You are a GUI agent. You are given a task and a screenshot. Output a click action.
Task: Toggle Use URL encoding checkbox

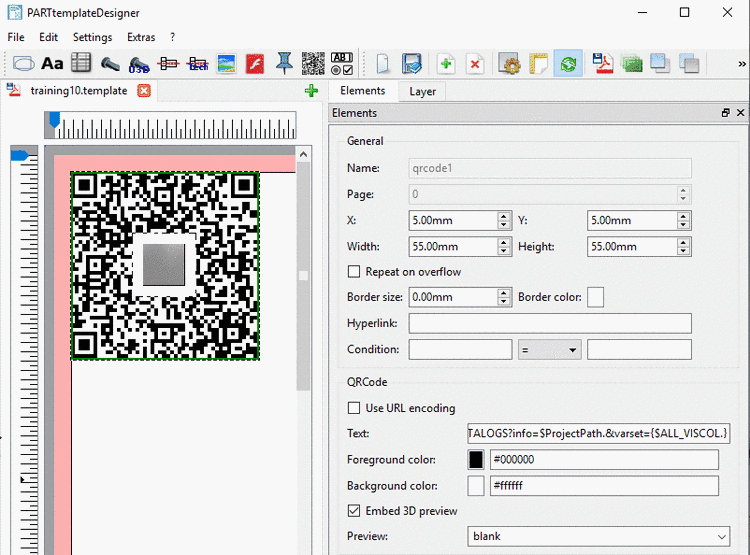pos(354,408)
